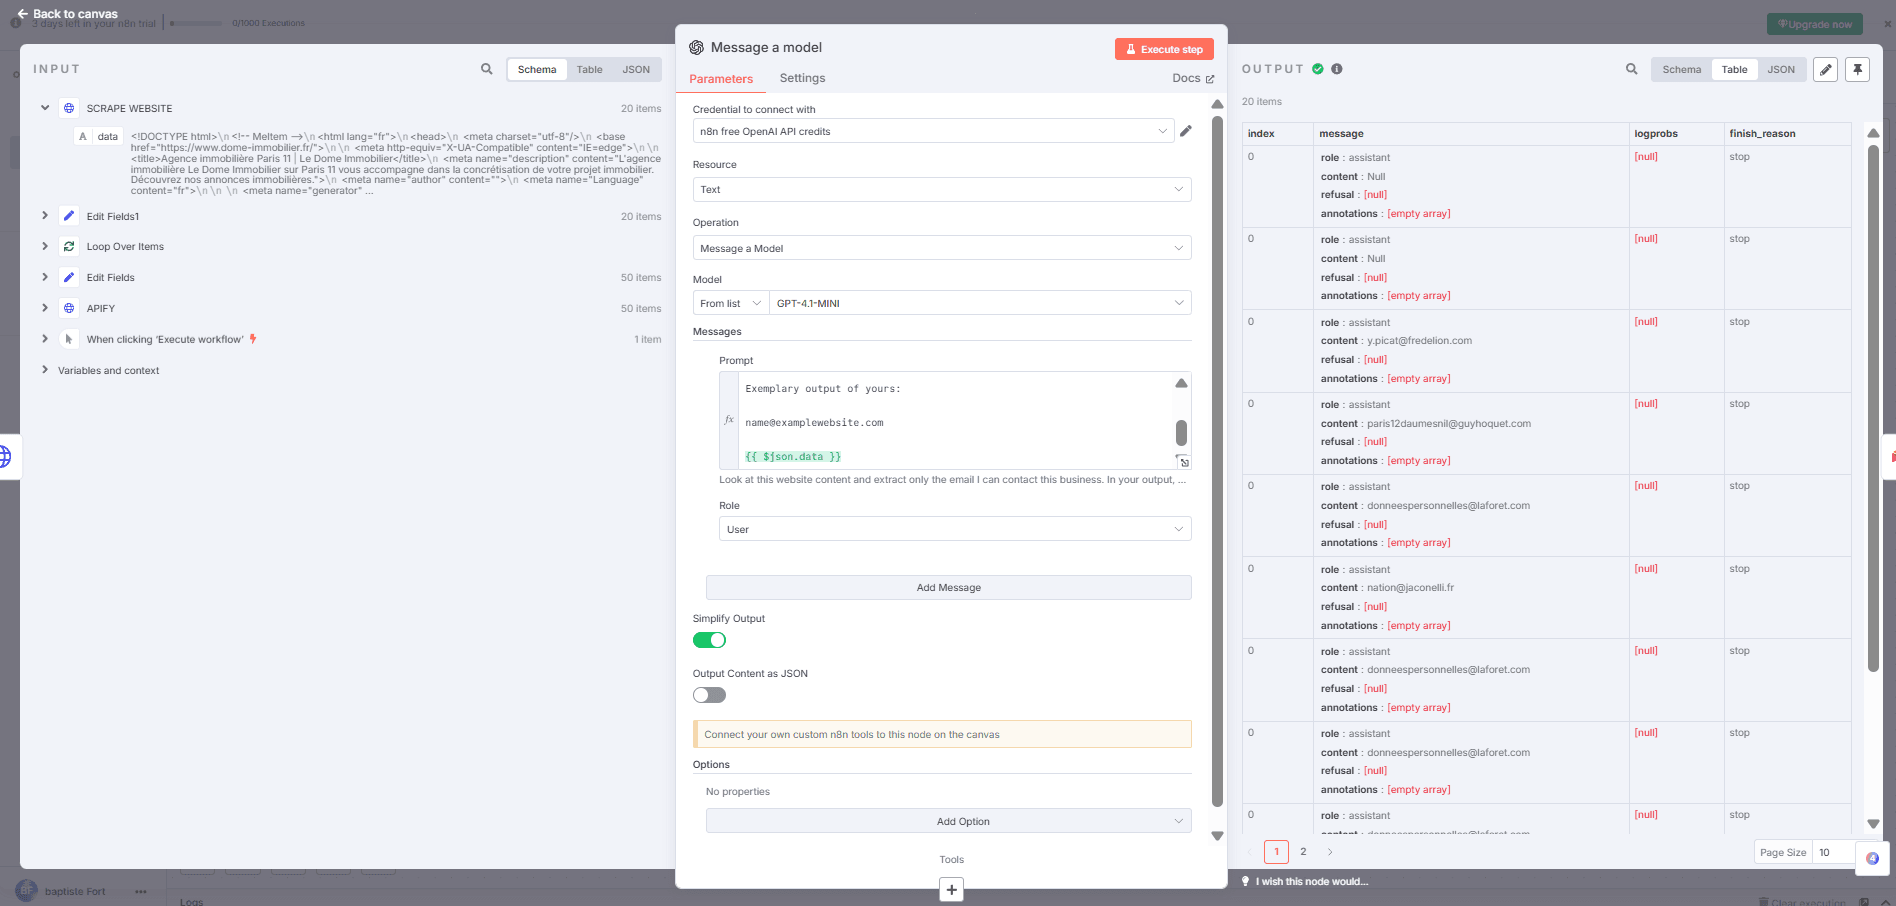Select the Output panel Schema view tab
The height and width of the screenshot is (906, 1896).
(1681, 69)
